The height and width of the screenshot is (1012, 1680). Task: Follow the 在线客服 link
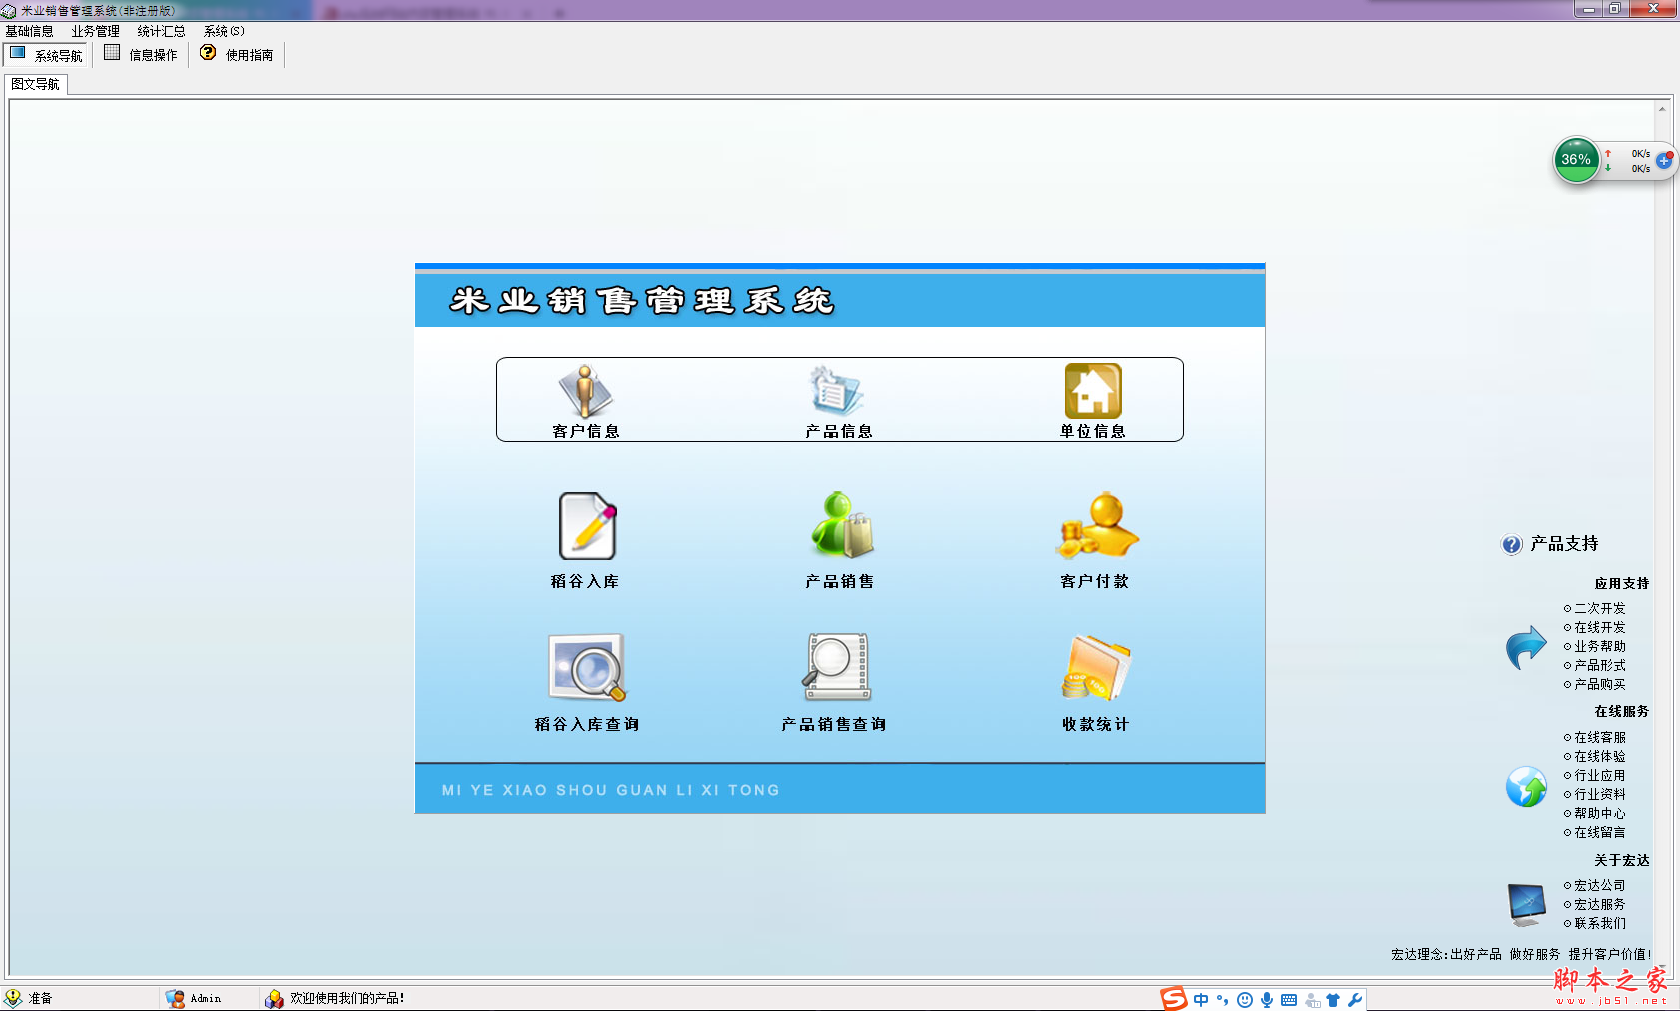[x=1600, y=737]
